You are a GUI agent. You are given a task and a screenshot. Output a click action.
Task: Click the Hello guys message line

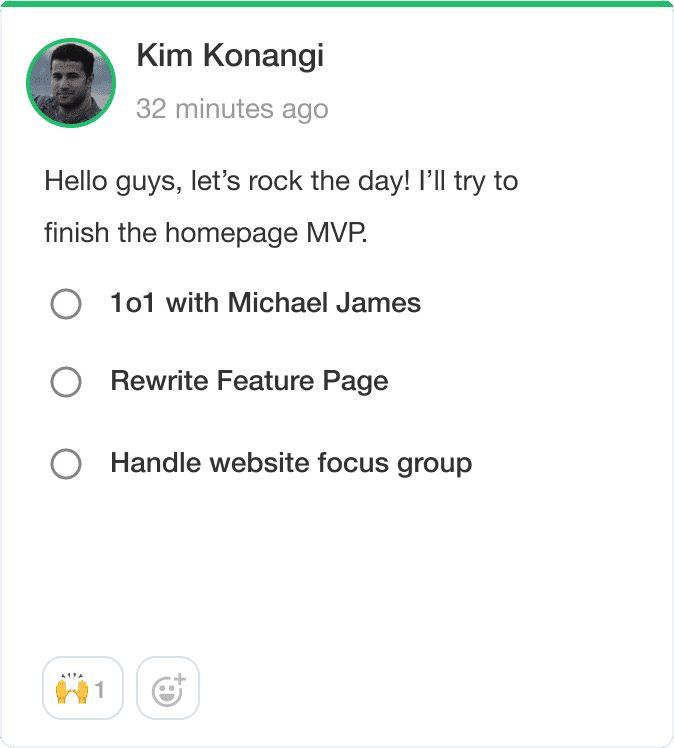[281, 182]
